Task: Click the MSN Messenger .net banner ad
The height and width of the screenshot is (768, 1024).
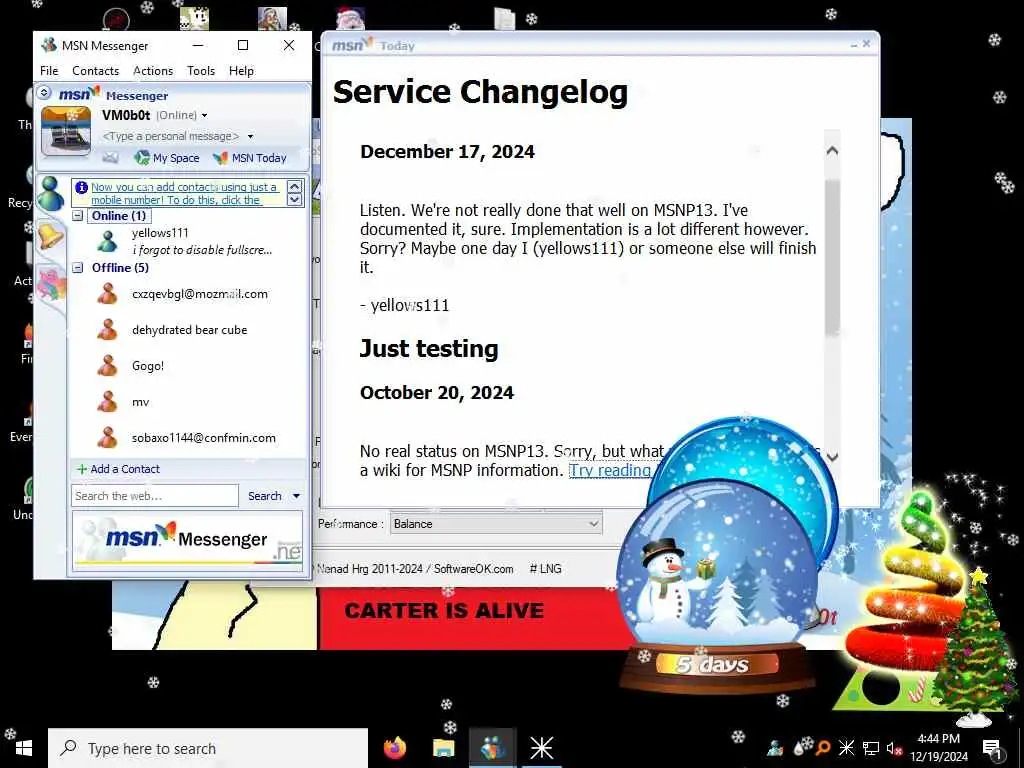Action: click(x=187, y=541)
